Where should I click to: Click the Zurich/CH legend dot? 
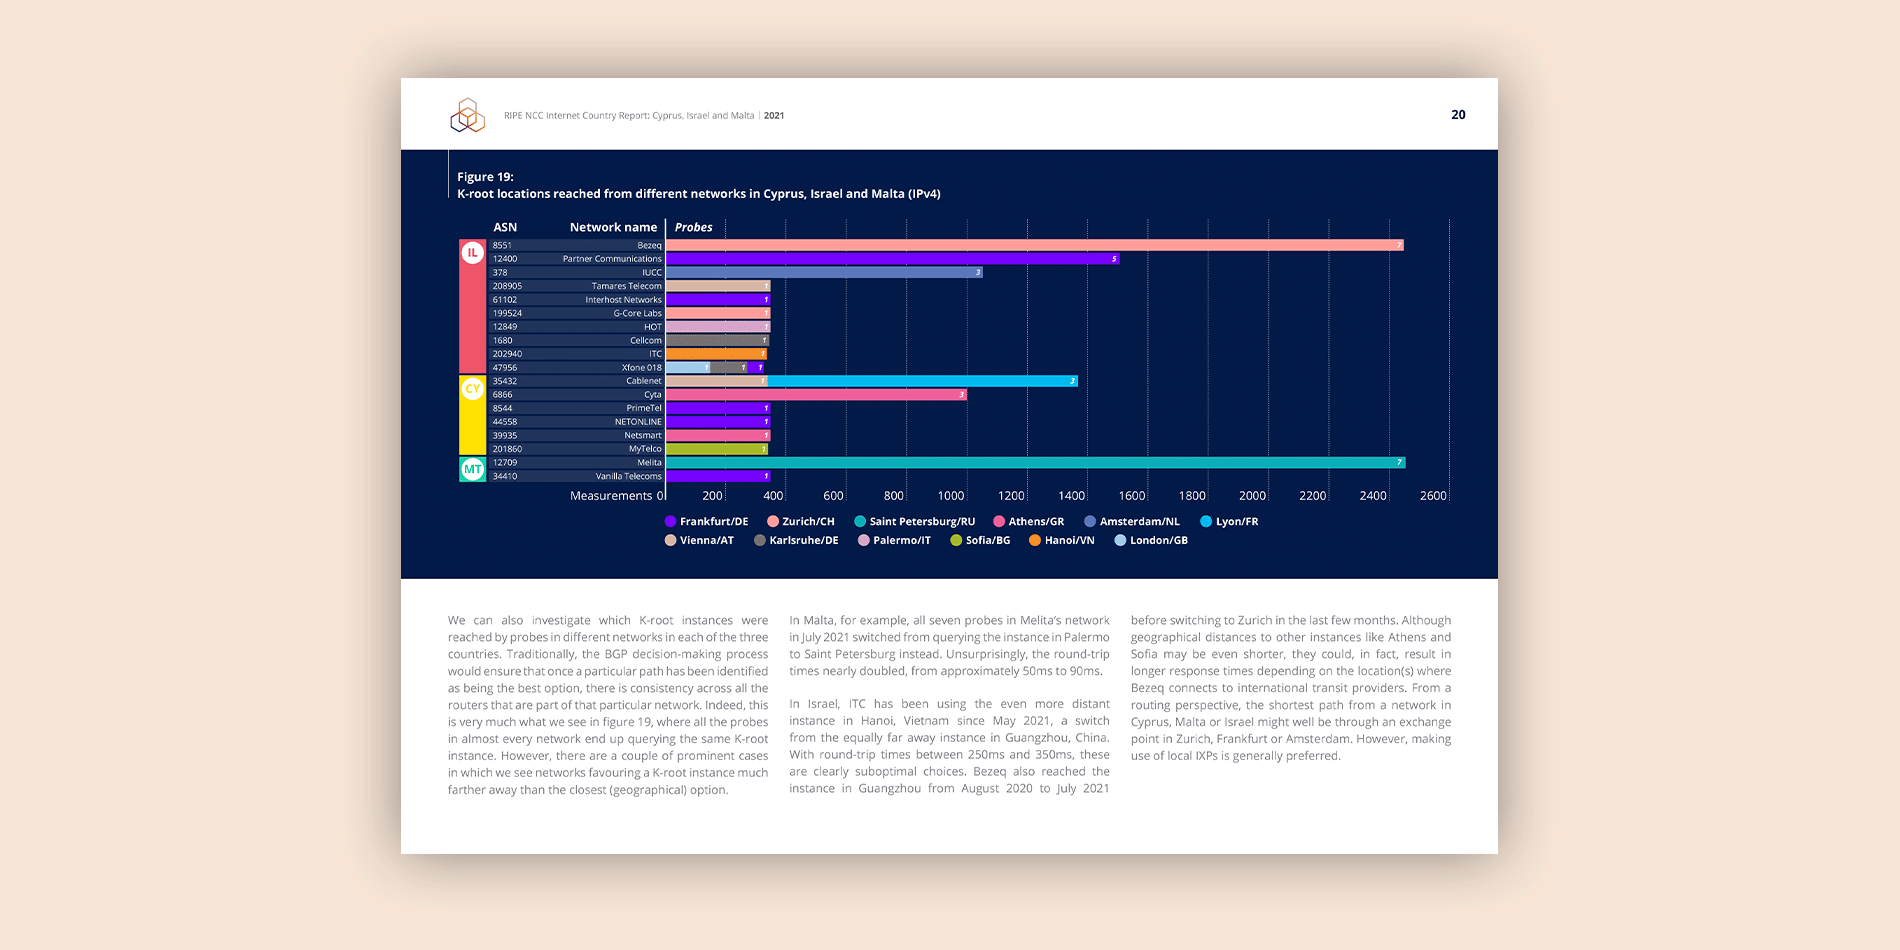point(773,521)
